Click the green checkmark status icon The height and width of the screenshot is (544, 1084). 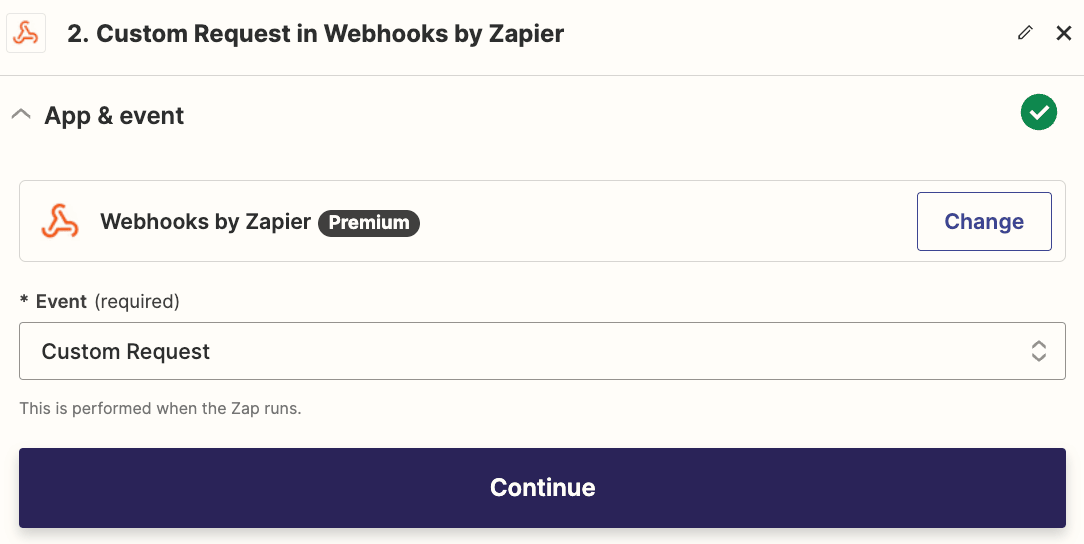(x=1039, y=112)
